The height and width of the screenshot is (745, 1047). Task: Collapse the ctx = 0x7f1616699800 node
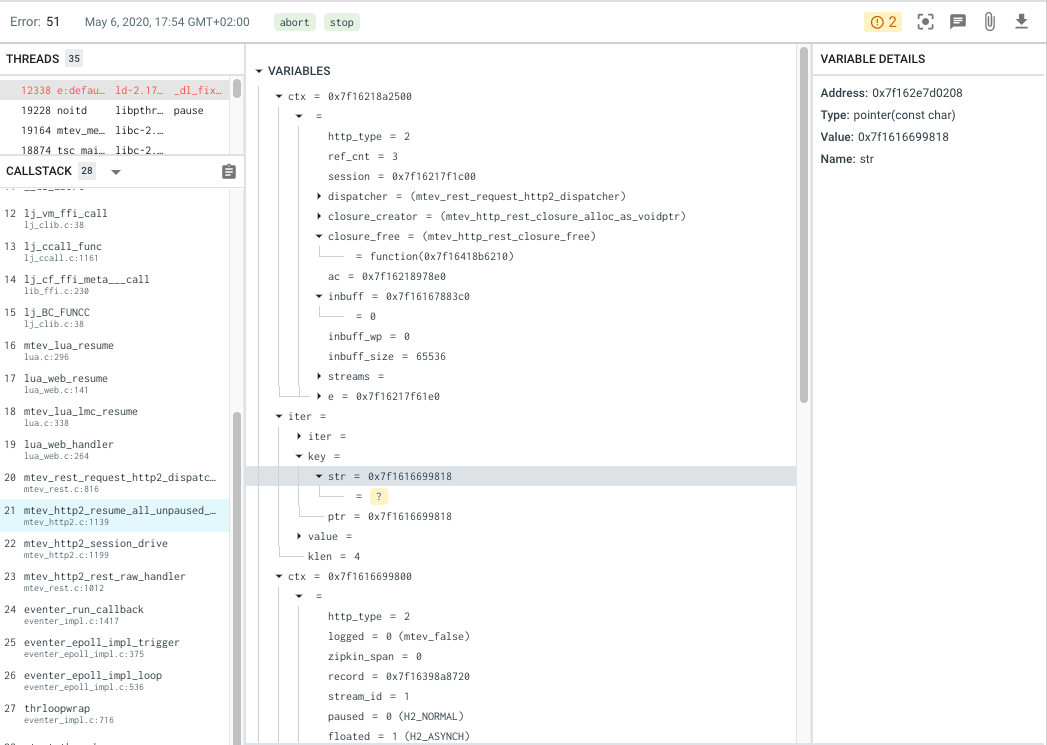[x=279, y=577]
